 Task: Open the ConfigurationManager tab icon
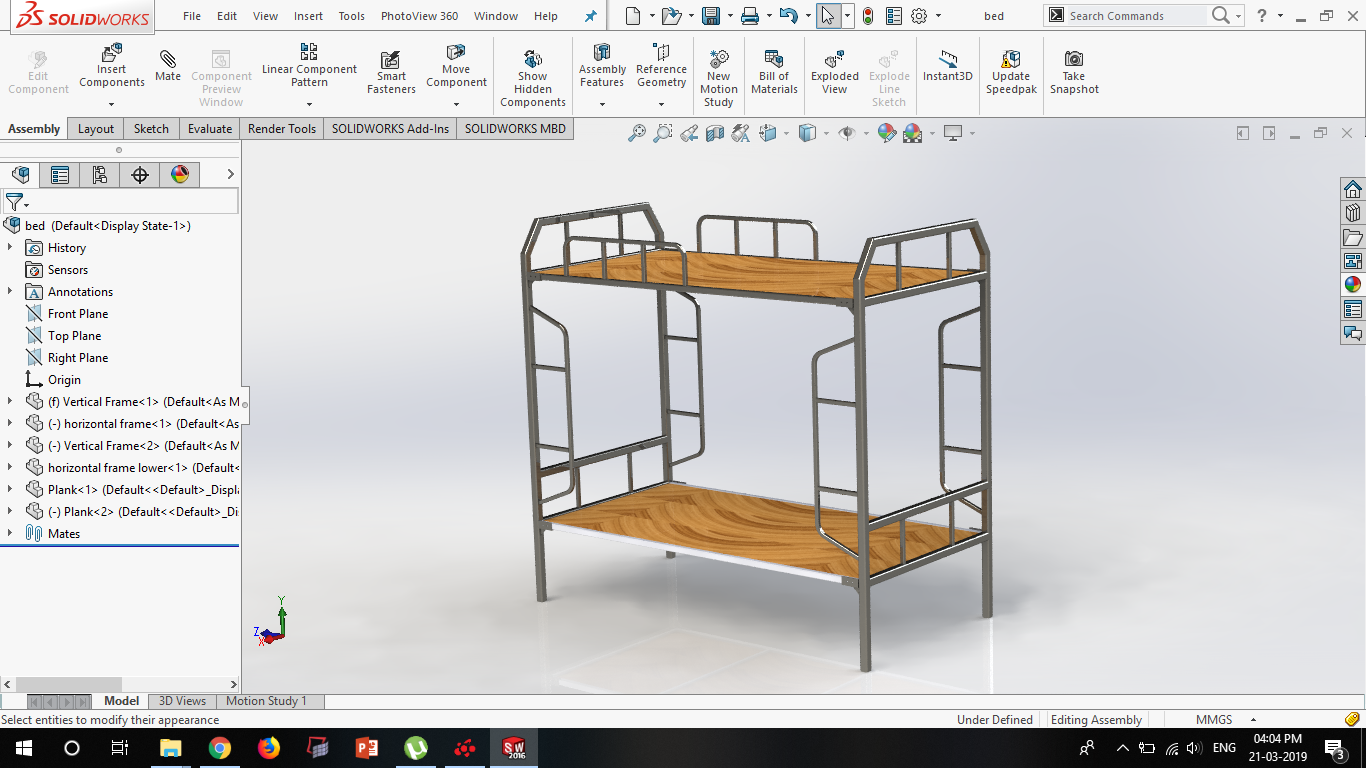click(100, 175)
